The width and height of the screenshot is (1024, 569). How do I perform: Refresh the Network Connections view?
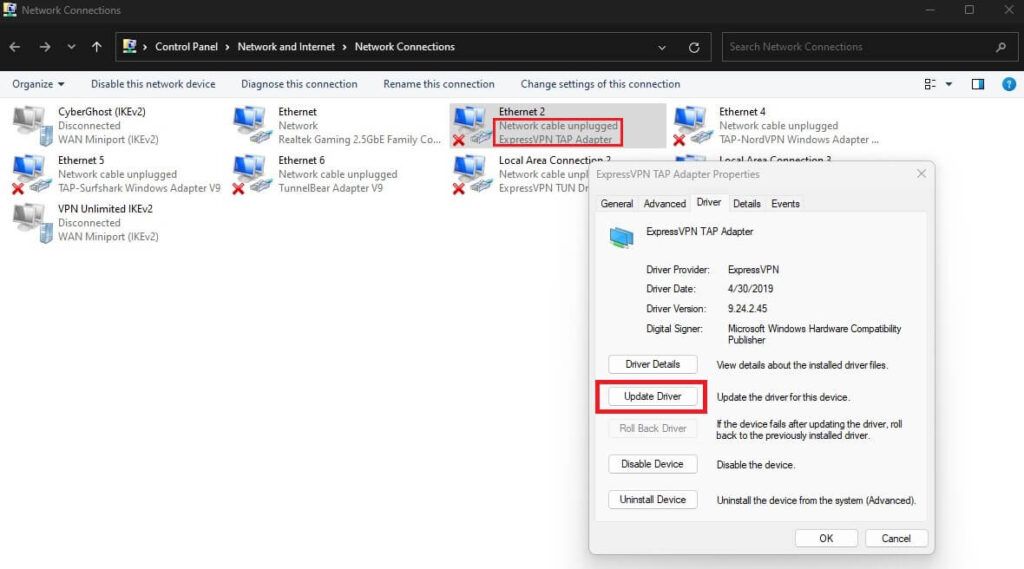(x=694, y=47)
